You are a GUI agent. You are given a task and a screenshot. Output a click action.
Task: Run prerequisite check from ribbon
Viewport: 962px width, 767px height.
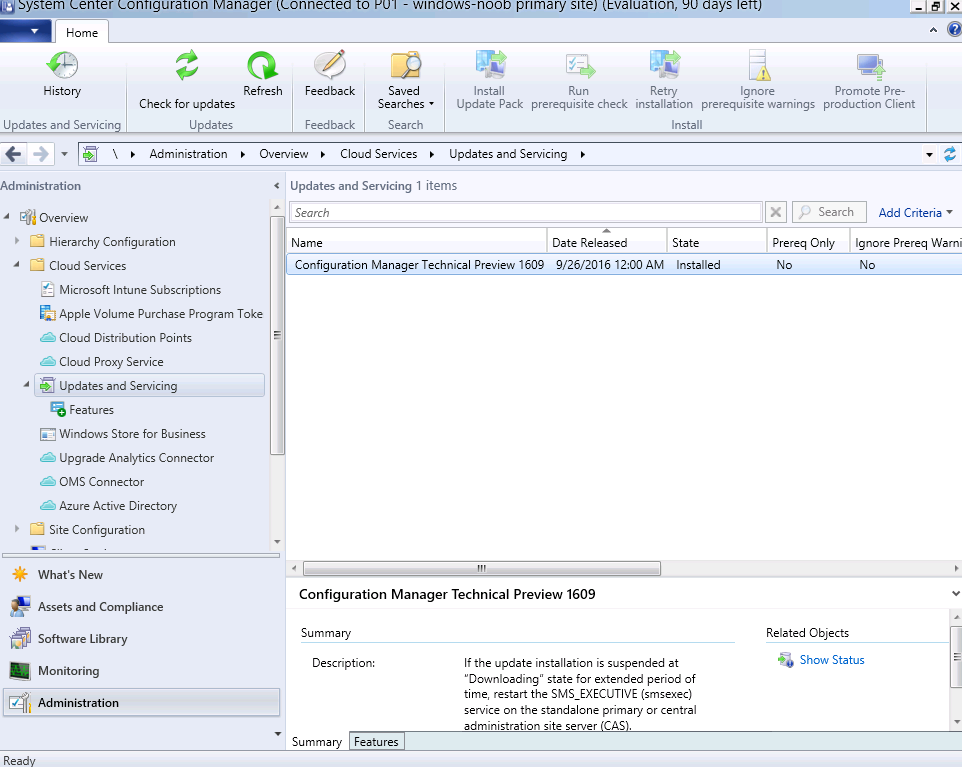click(x=579, y=80)
